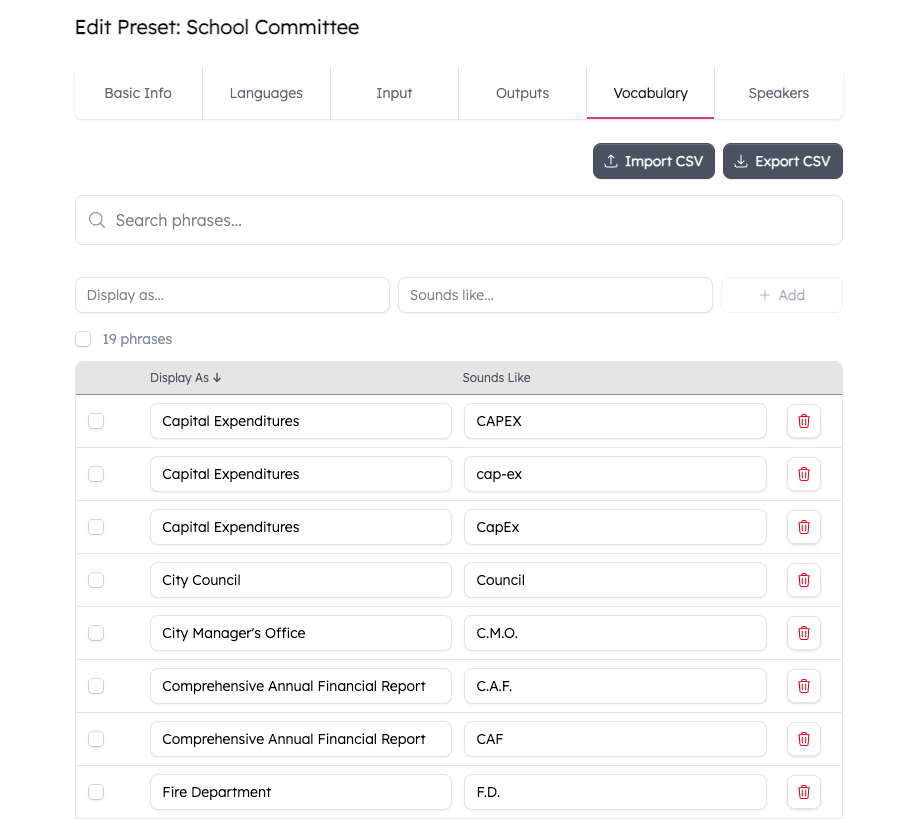Click the Search phrases field
This screenshot has height=819, width=921.
point(458,219)
